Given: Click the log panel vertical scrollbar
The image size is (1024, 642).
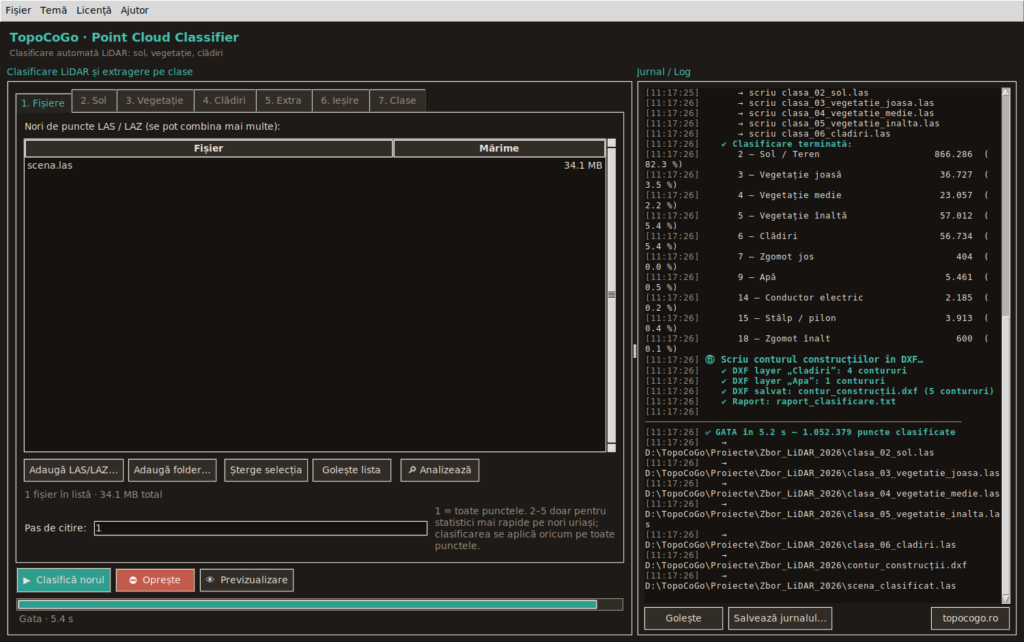Looking at the screenshot, I should [1006, 345].
